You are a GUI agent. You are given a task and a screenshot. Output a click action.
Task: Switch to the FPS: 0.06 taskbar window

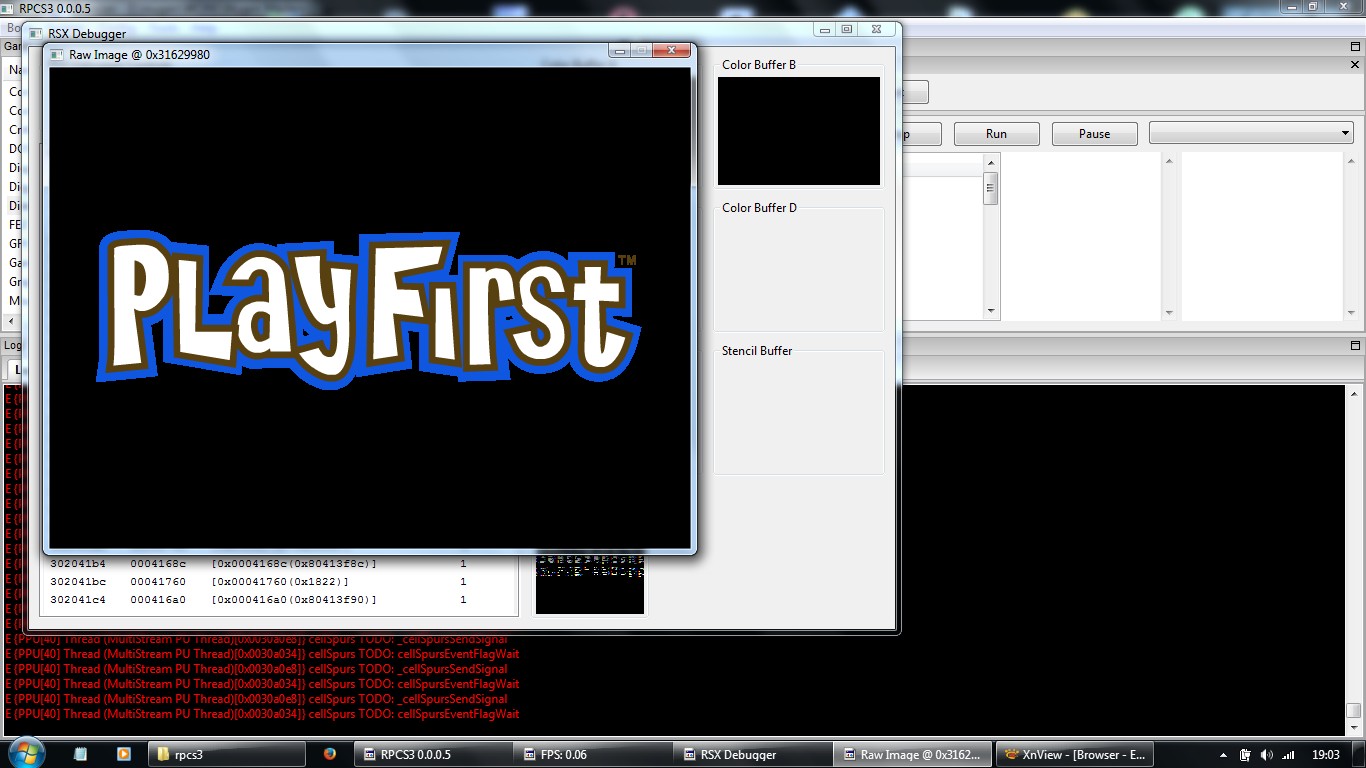pos(592,754)
